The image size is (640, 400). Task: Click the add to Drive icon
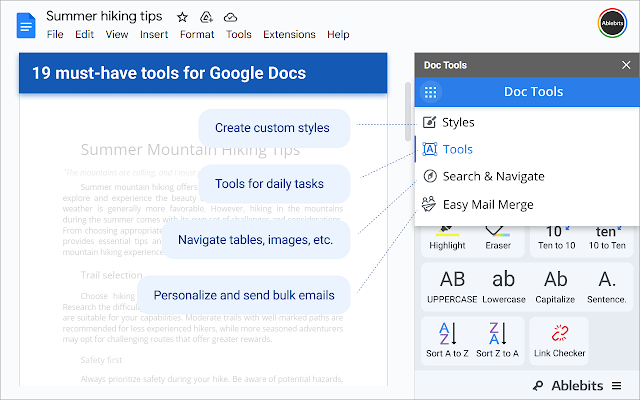click(x=206, y=17)
